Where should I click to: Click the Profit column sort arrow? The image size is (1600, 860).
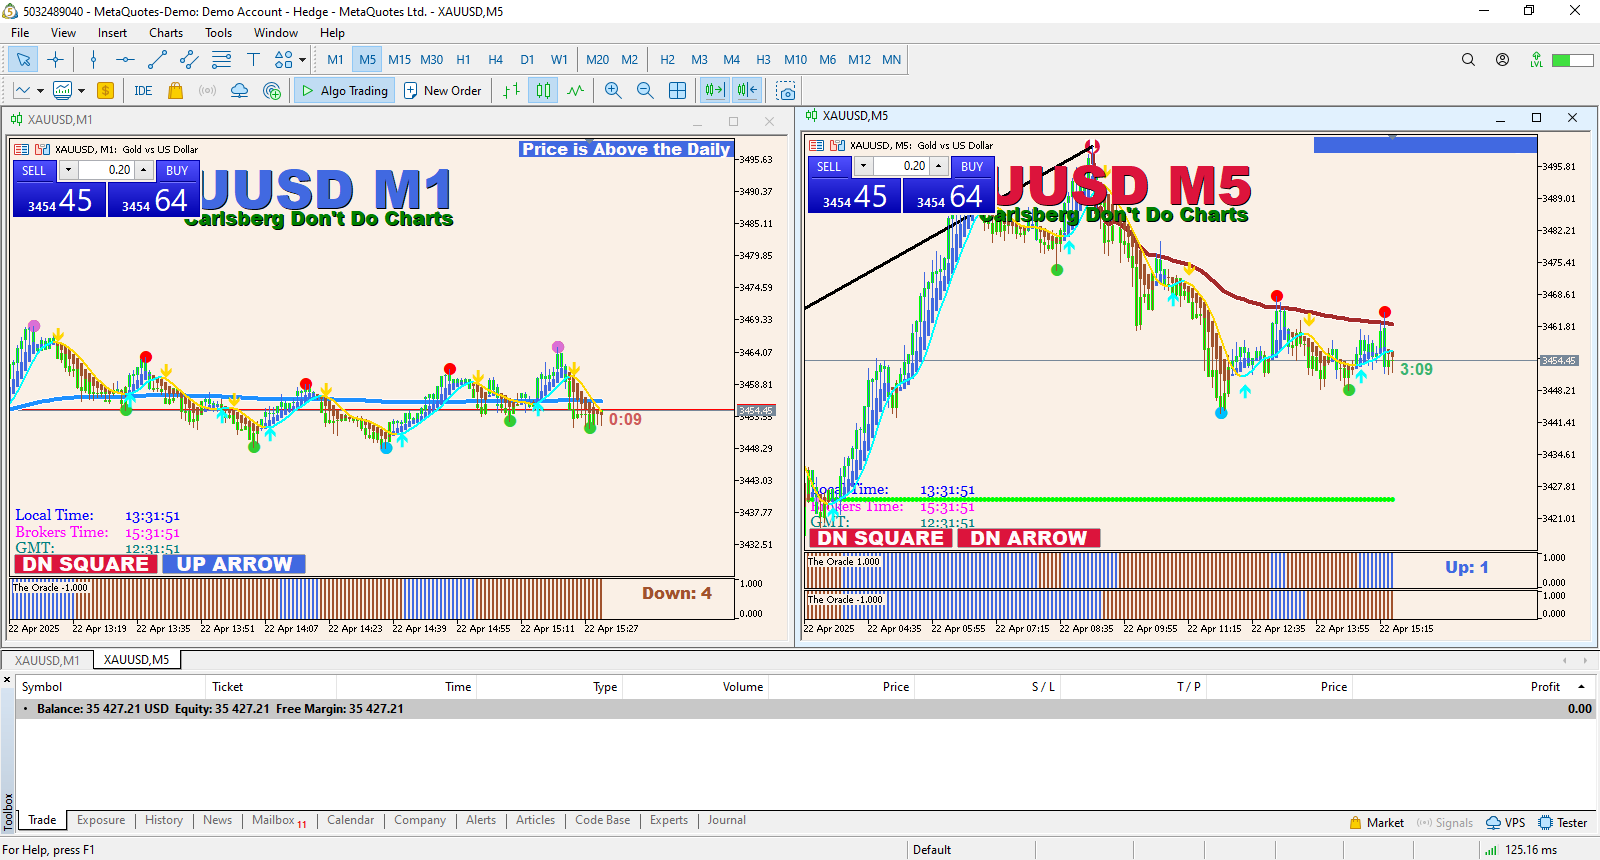click(1582, 687)
